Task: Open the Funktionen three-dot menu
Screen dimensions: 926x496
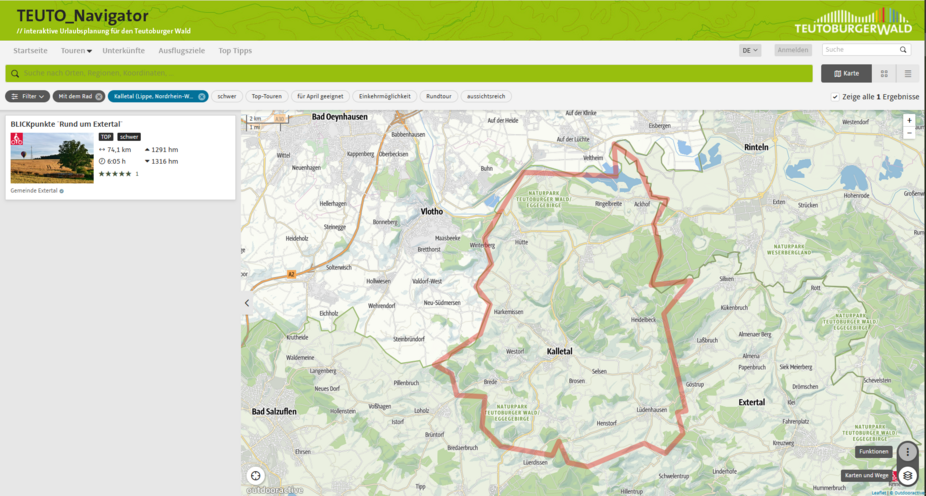Action: (x=907, y=452)
